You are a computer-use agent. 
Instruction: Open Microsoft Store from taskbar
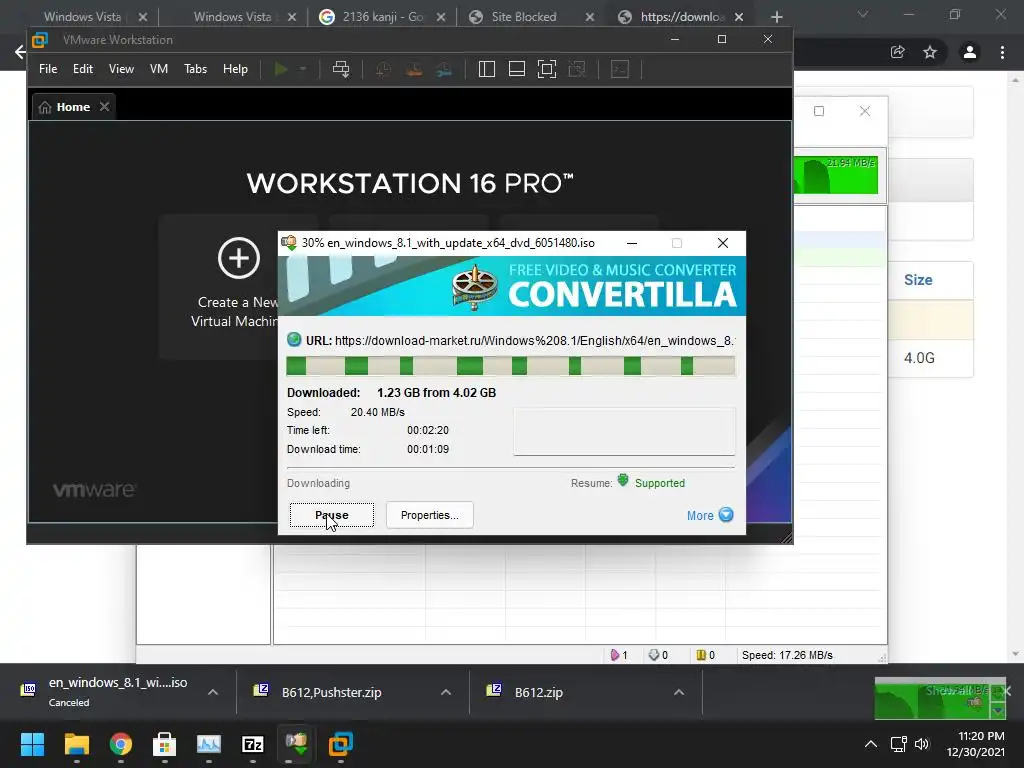pyautogui.click(x=165, y=744)
